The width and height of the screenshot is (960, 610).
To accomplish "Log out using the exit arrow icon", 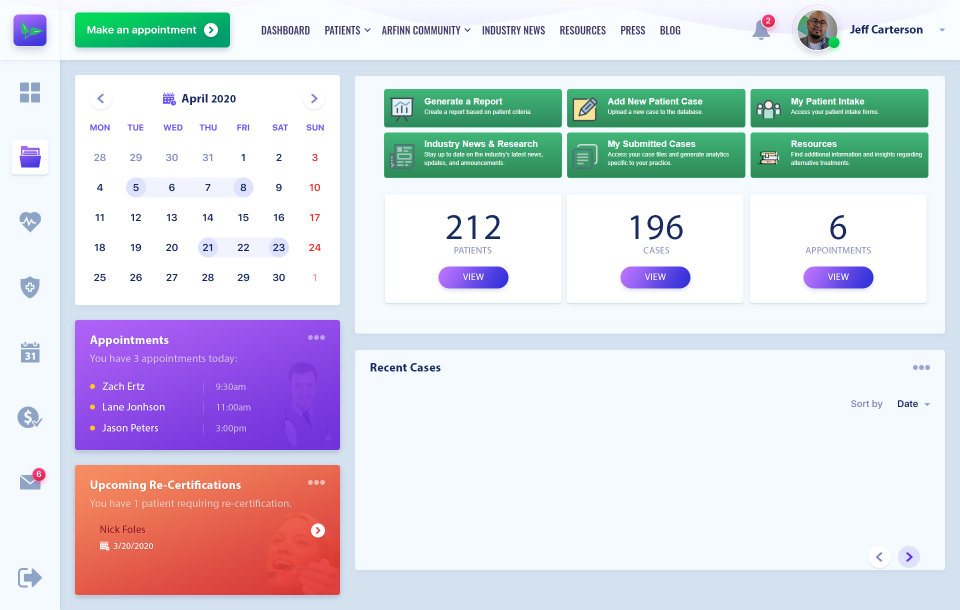I will pos(30,577).
